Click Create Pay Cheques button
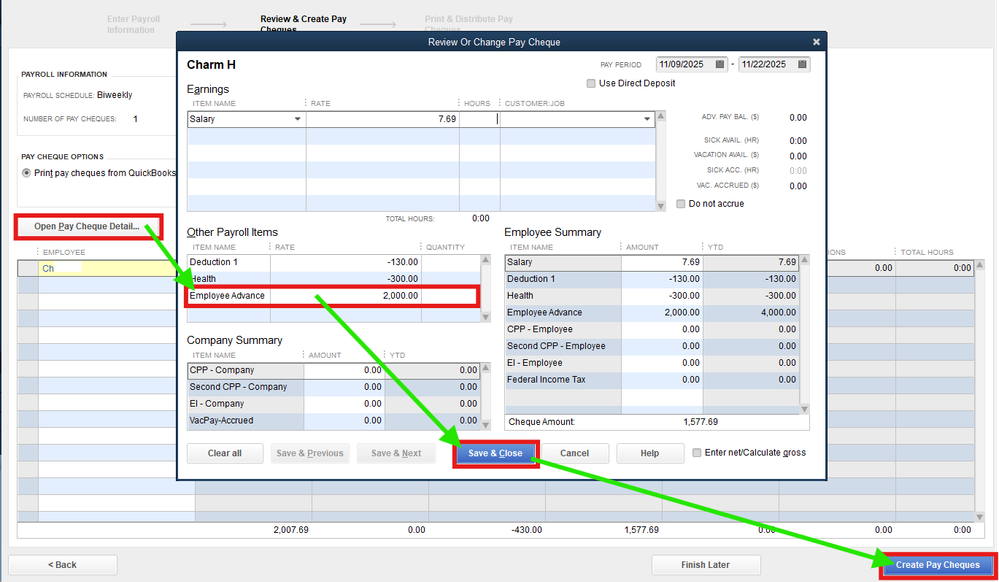This screenshot has width=999, height=582. tap(937, 565)
